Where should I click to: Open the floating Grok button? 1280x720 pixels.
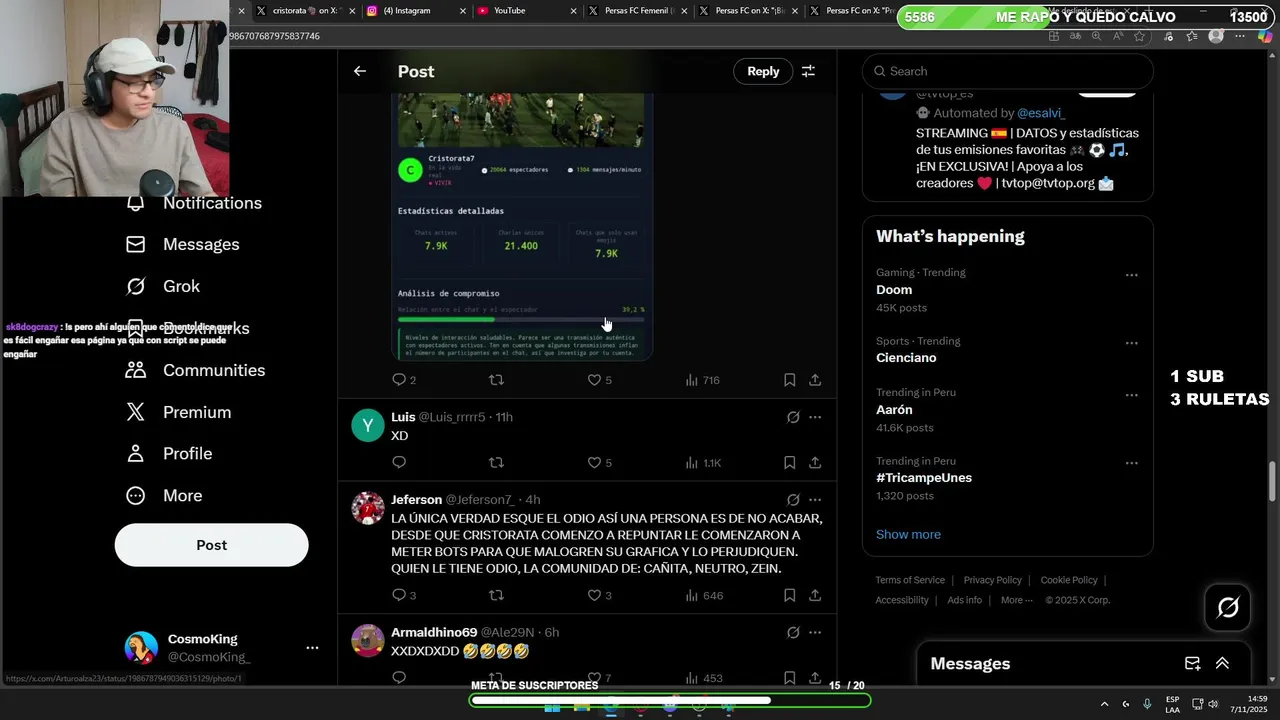click(x=1228, y=607)
